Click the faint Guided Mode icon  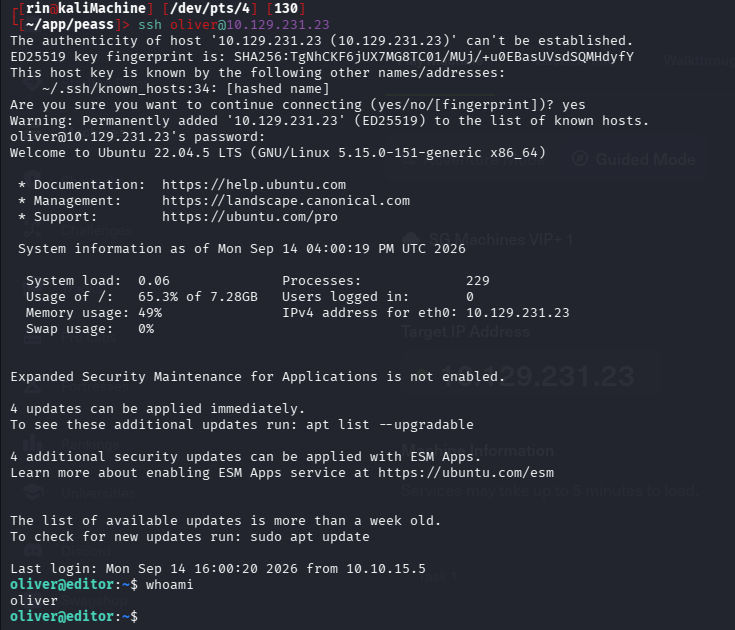point(580,158)
